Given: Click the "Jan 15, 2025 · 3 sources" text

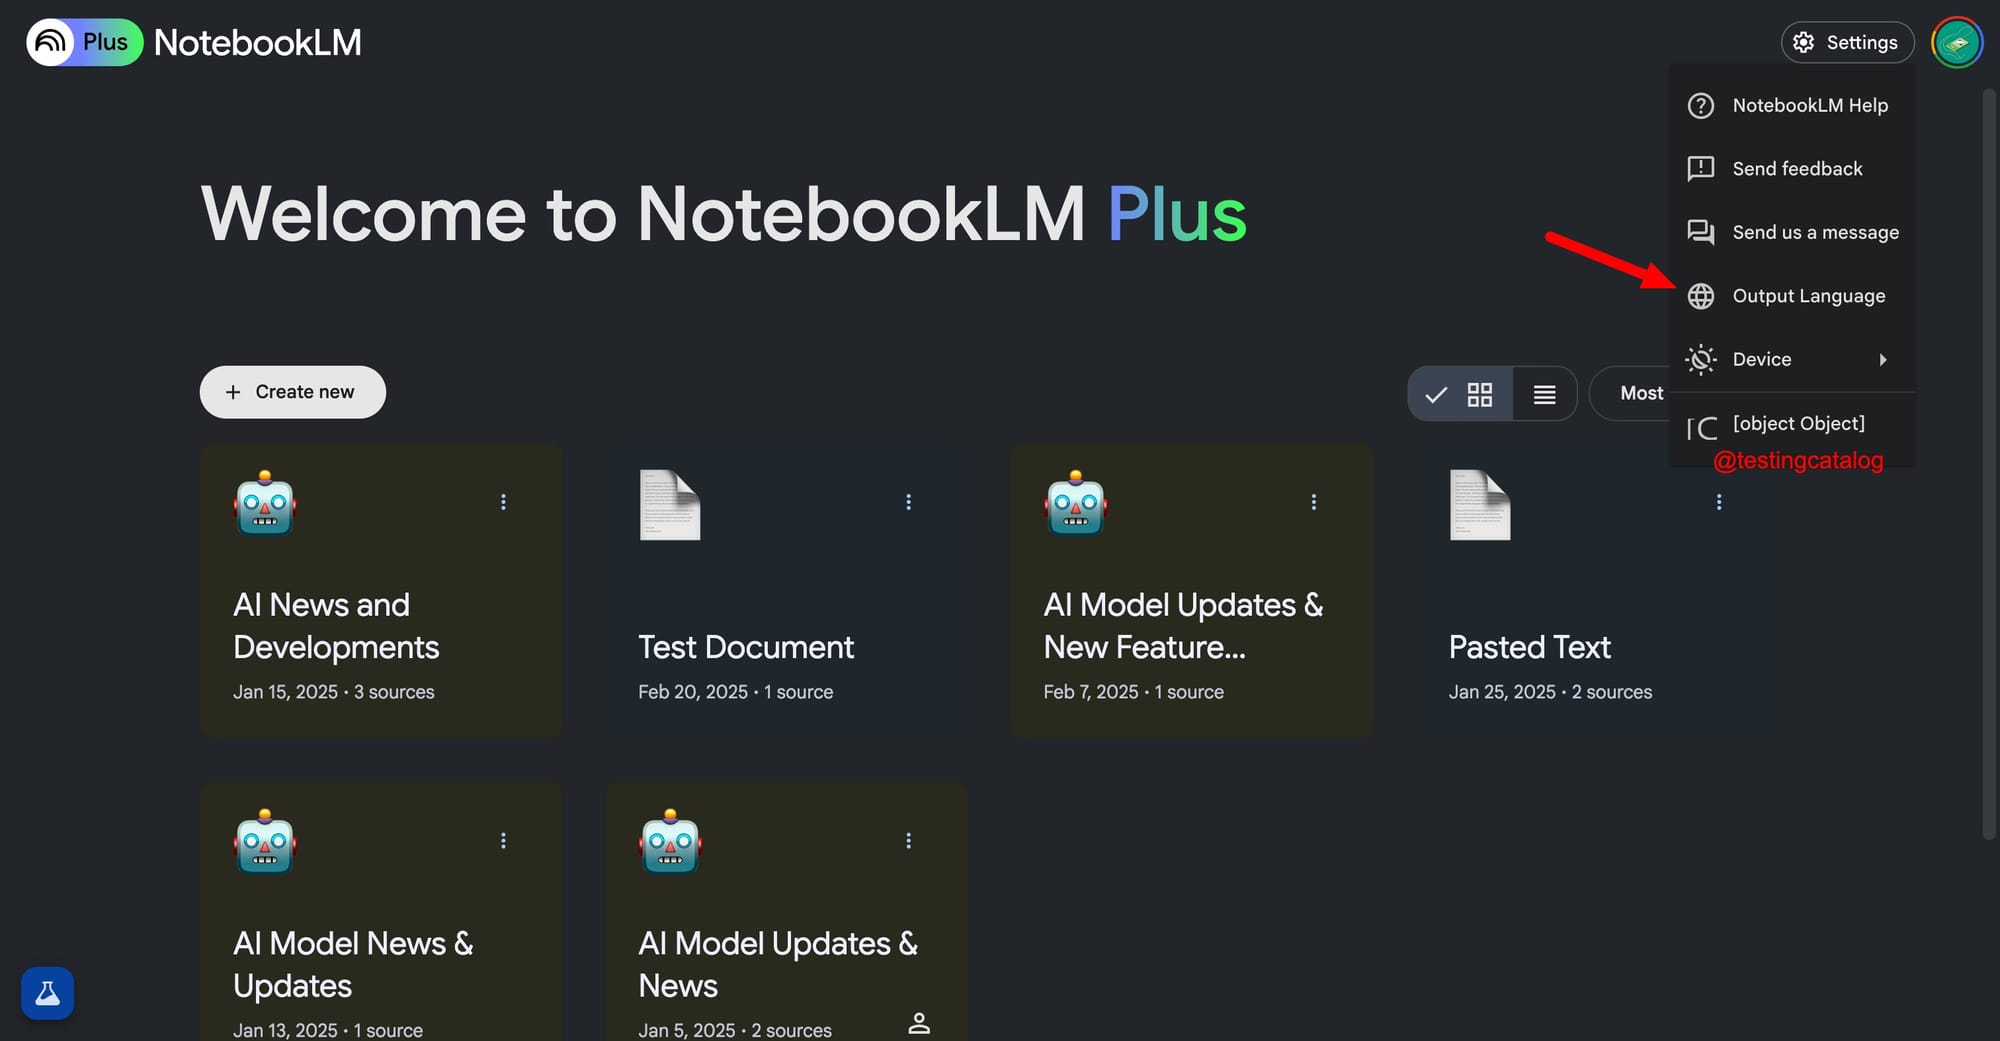Looking at the screenshot, I should pyautogui.click(x=334, y=692).
